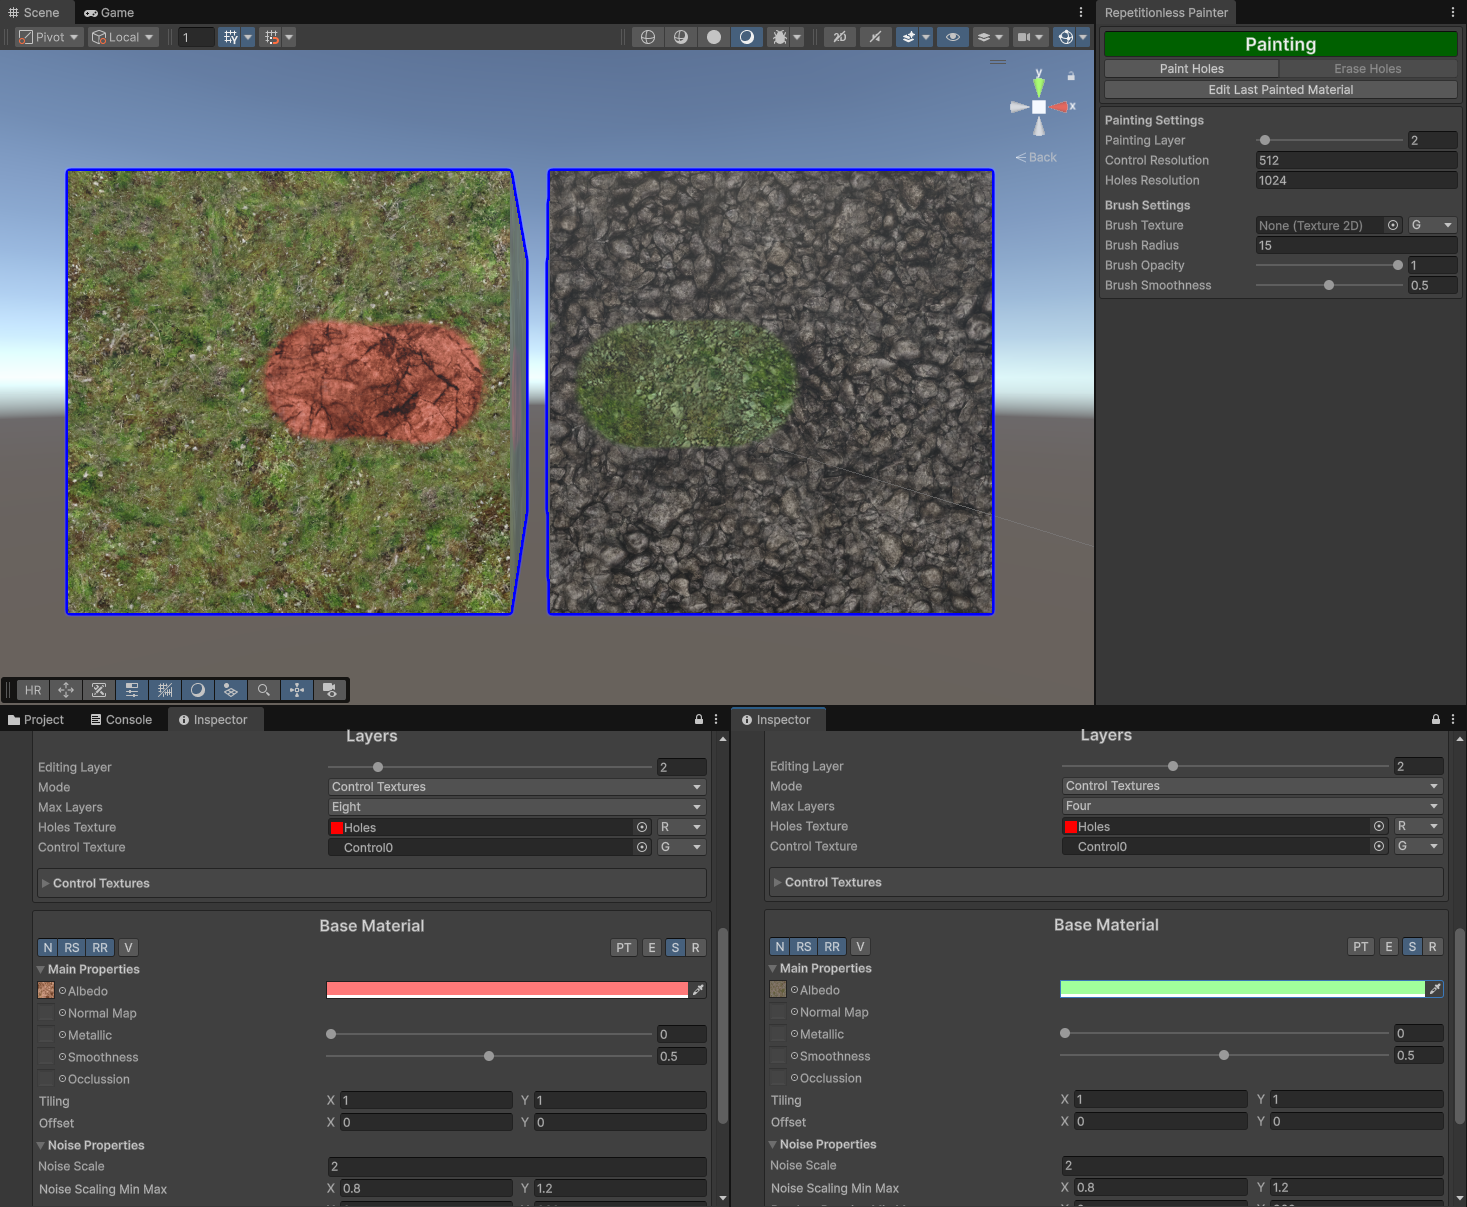Screen dimensions: 1467x1207
Task: Open the Local handle rotation dropdown
Action: click(x=124, y=37)
